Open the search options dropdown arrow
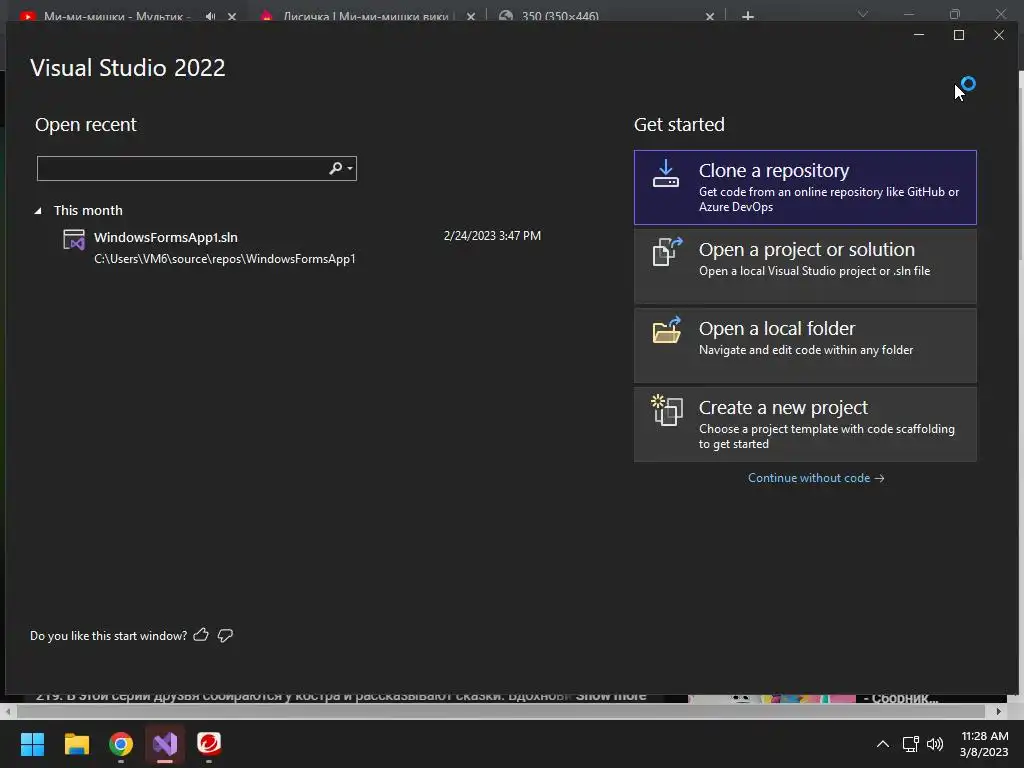This screenshot has height=768, width=1024. pos(351,168)
